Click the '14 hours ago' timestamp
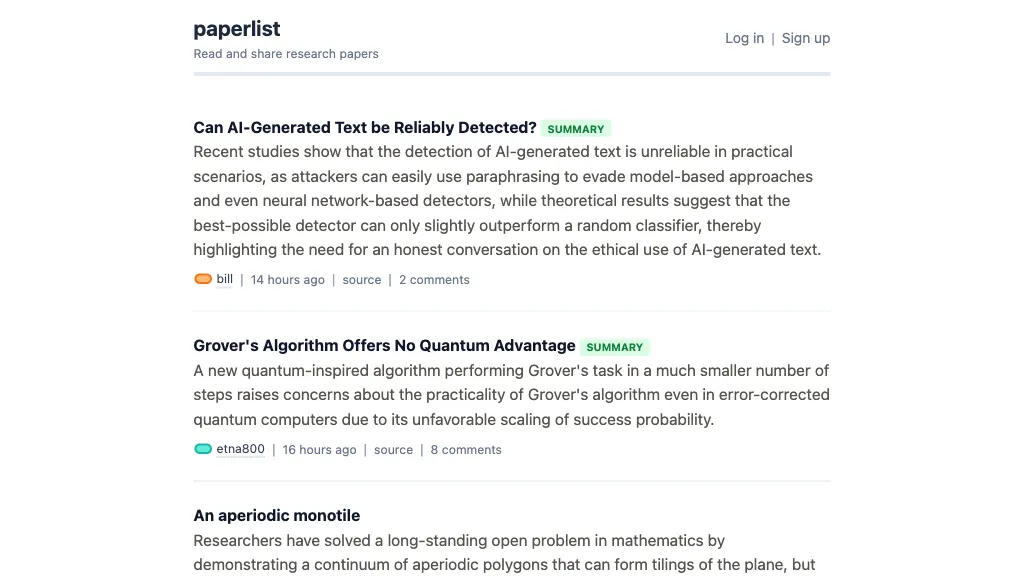This screenshot has width=1024, height=576. [x=288, y=280]
